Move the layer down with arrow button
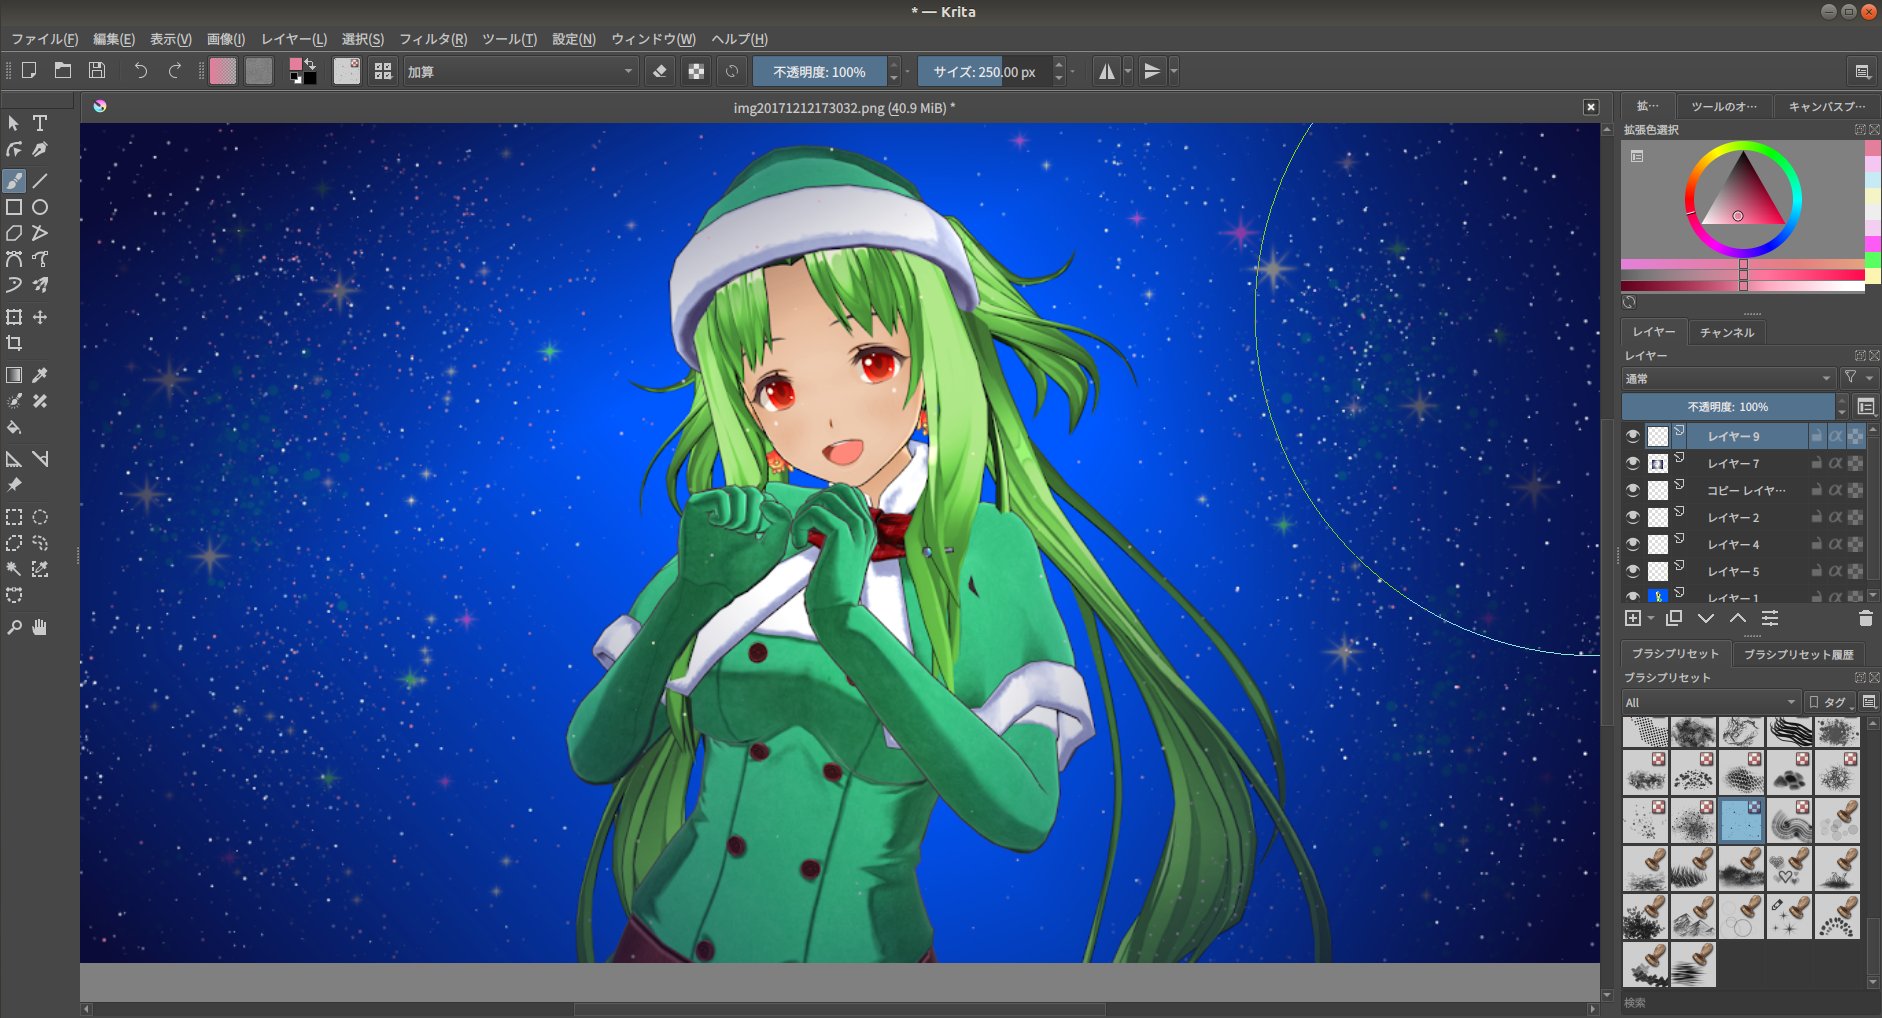The image size is (1882, 1018). pos(1706,619)
